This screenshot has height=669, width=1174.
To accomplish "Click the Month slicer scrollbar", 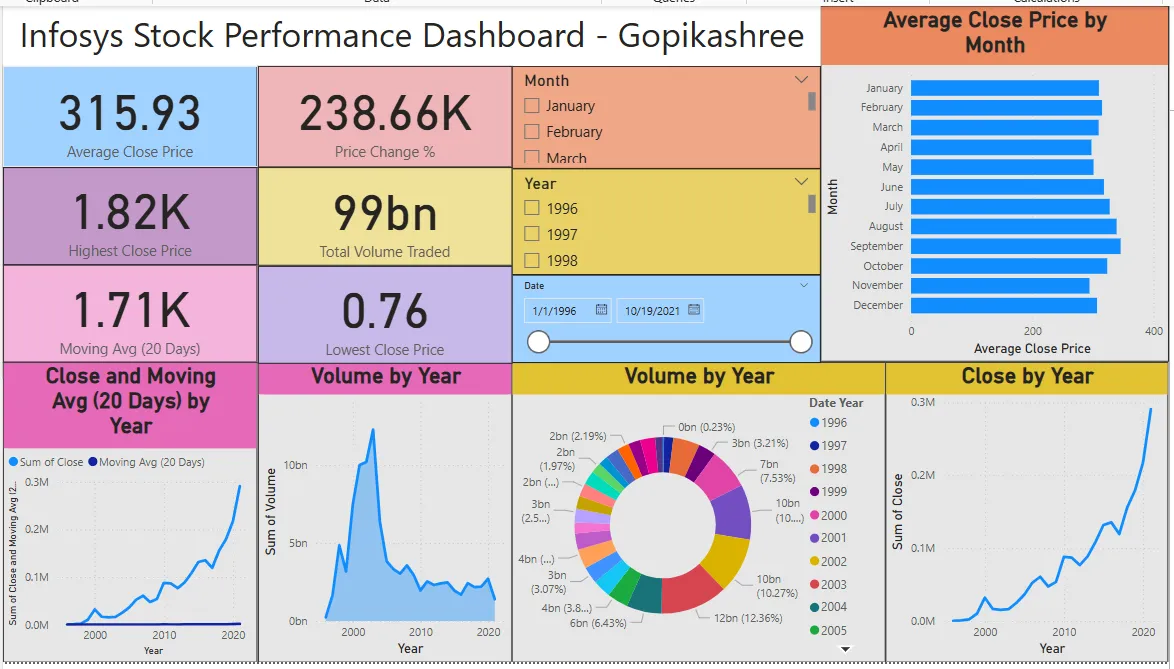I will coord(812,101).
